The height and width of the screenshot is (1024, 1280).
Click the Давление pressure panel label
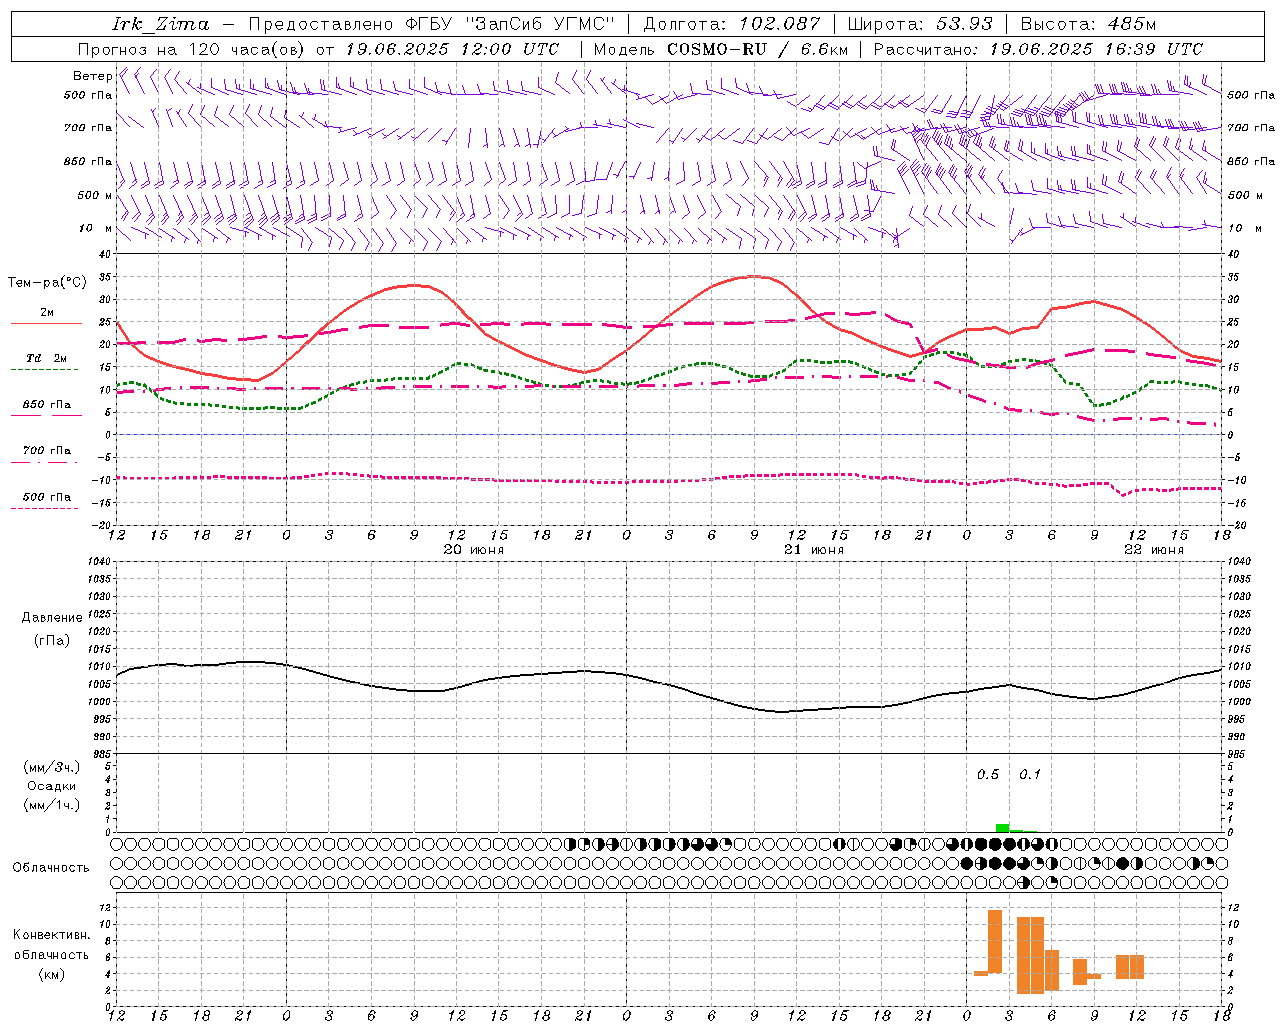[52, 618]
